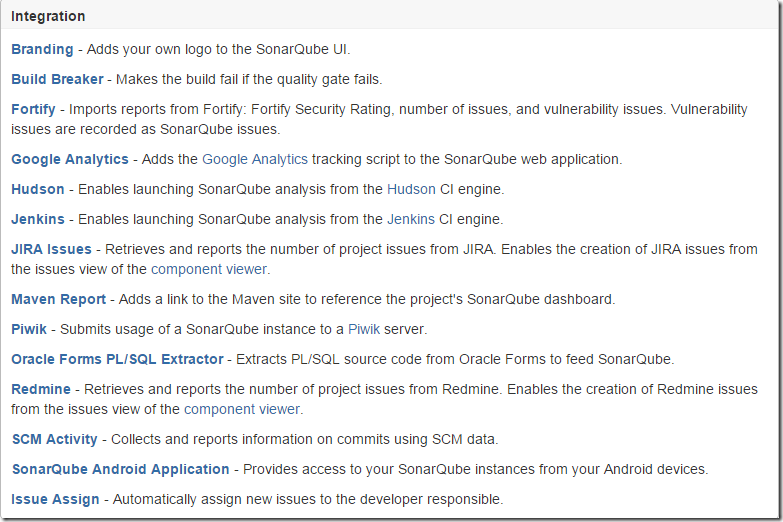
Task: Click text 'Extracts PL/SQL source code from Oracle Forms'
Action: pyautogui.click(x=393, y=359)
